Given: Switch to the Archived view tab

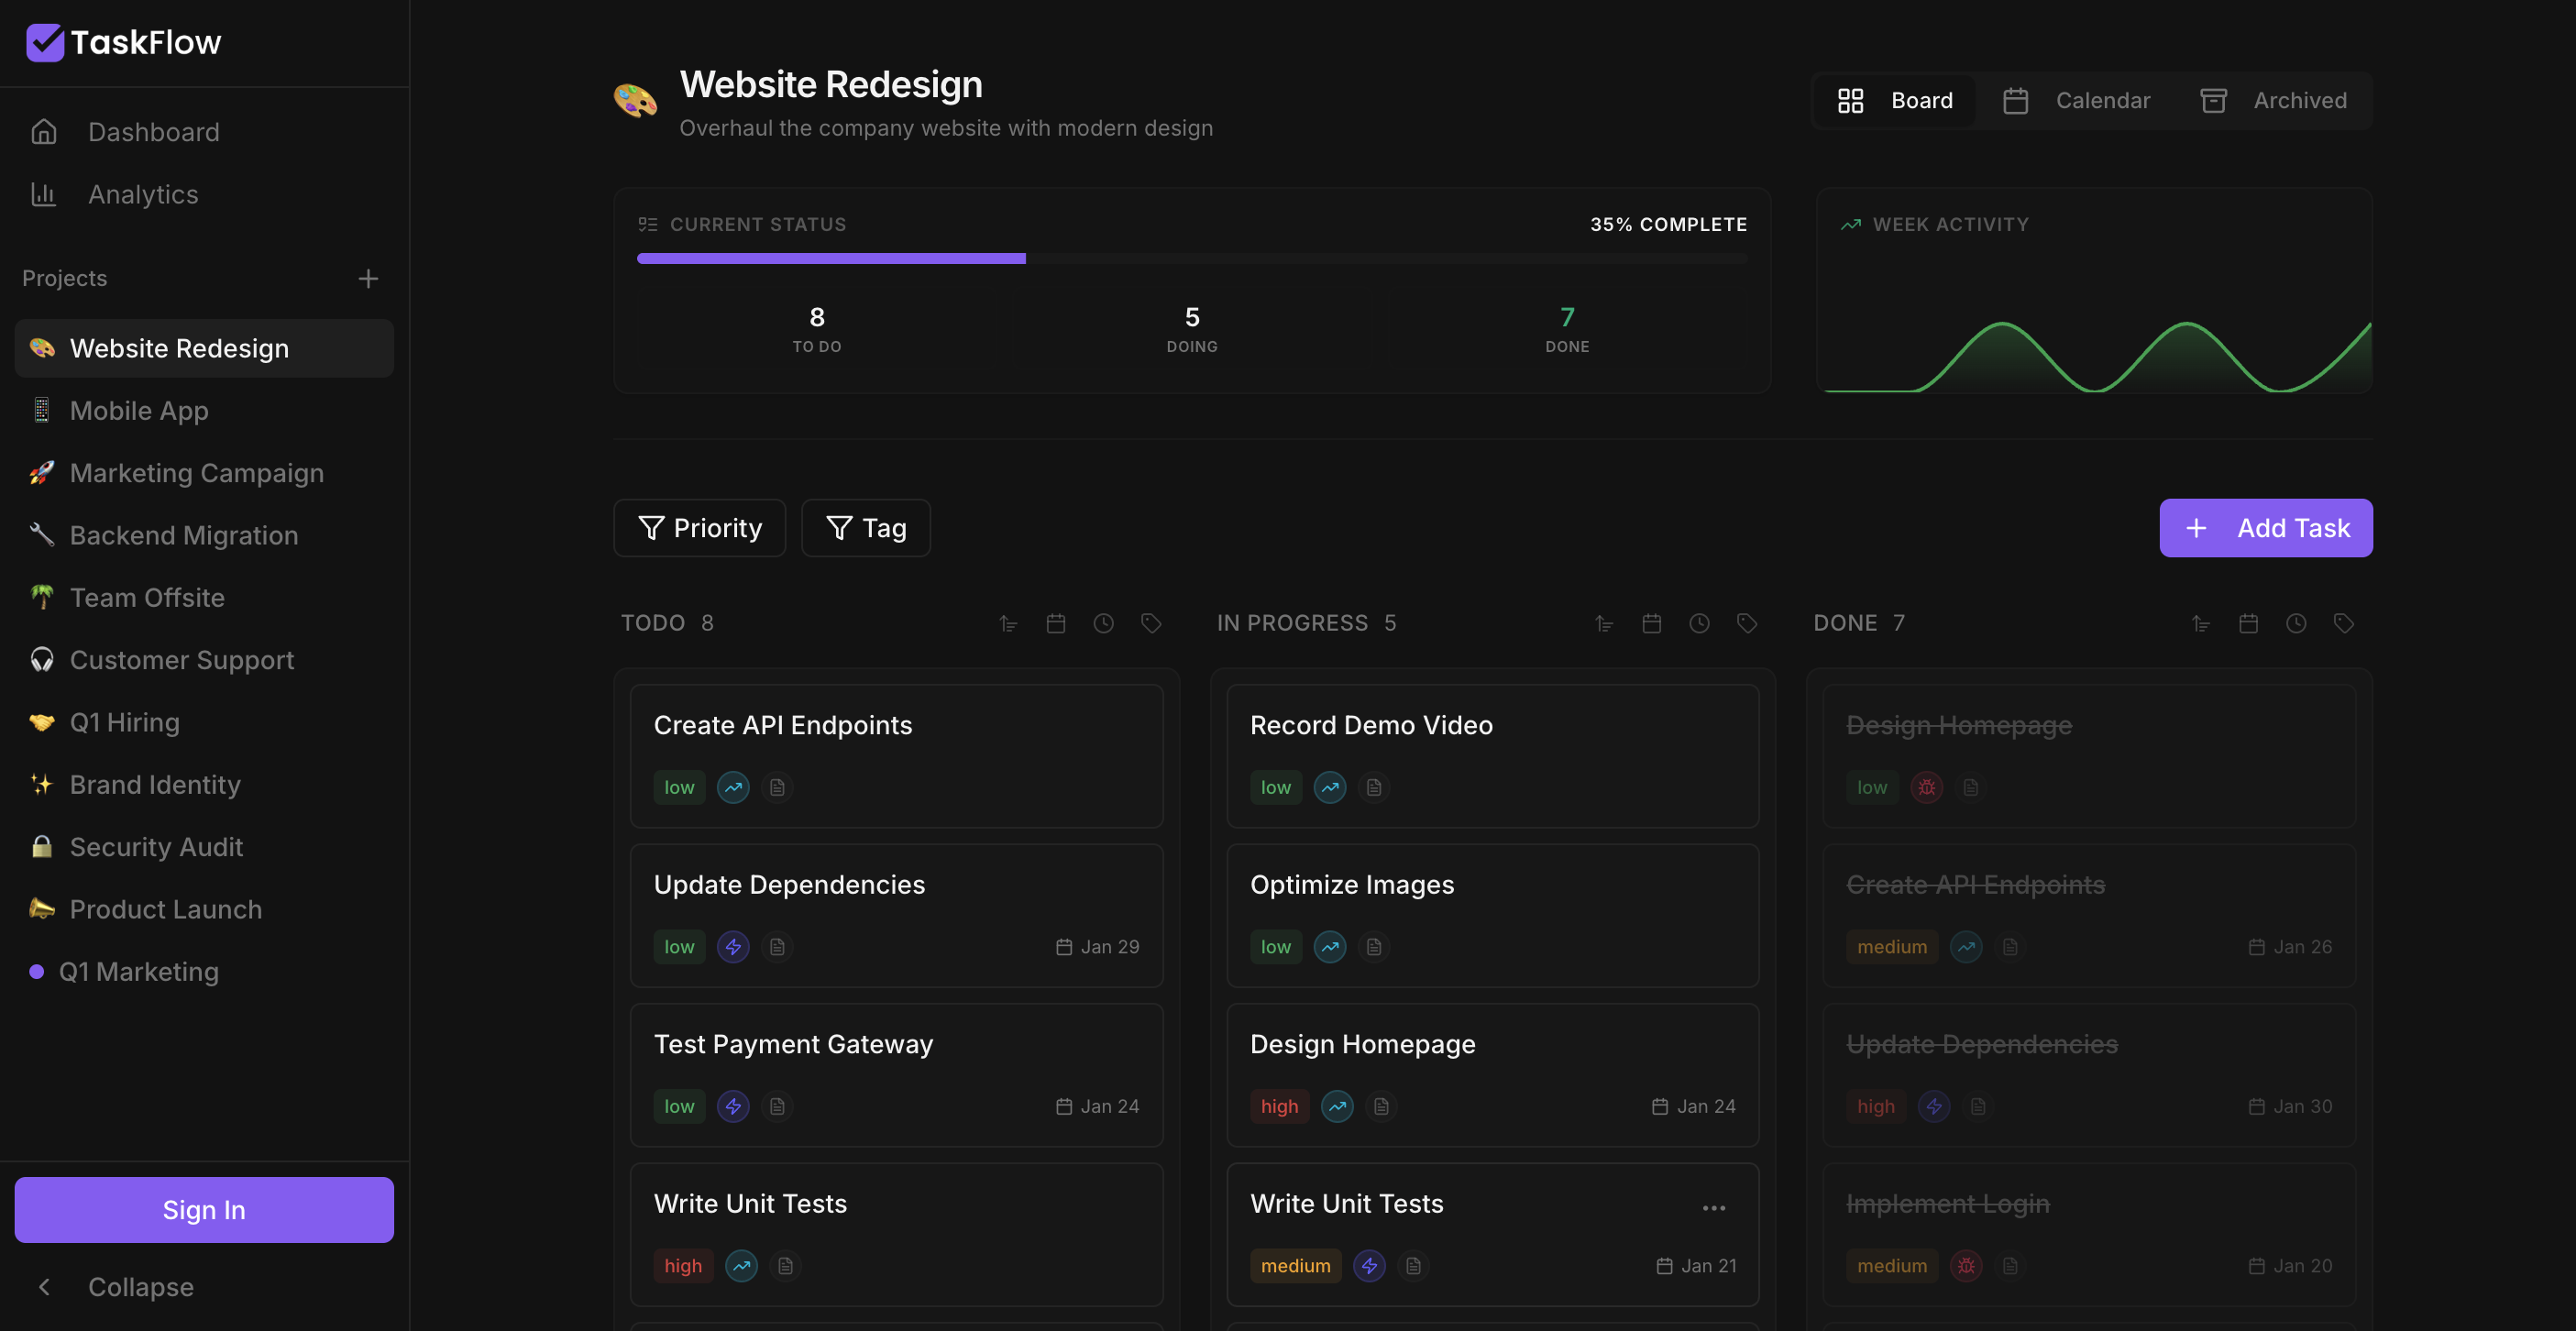Looking at the screenshot, I should tap(2273, 100).
